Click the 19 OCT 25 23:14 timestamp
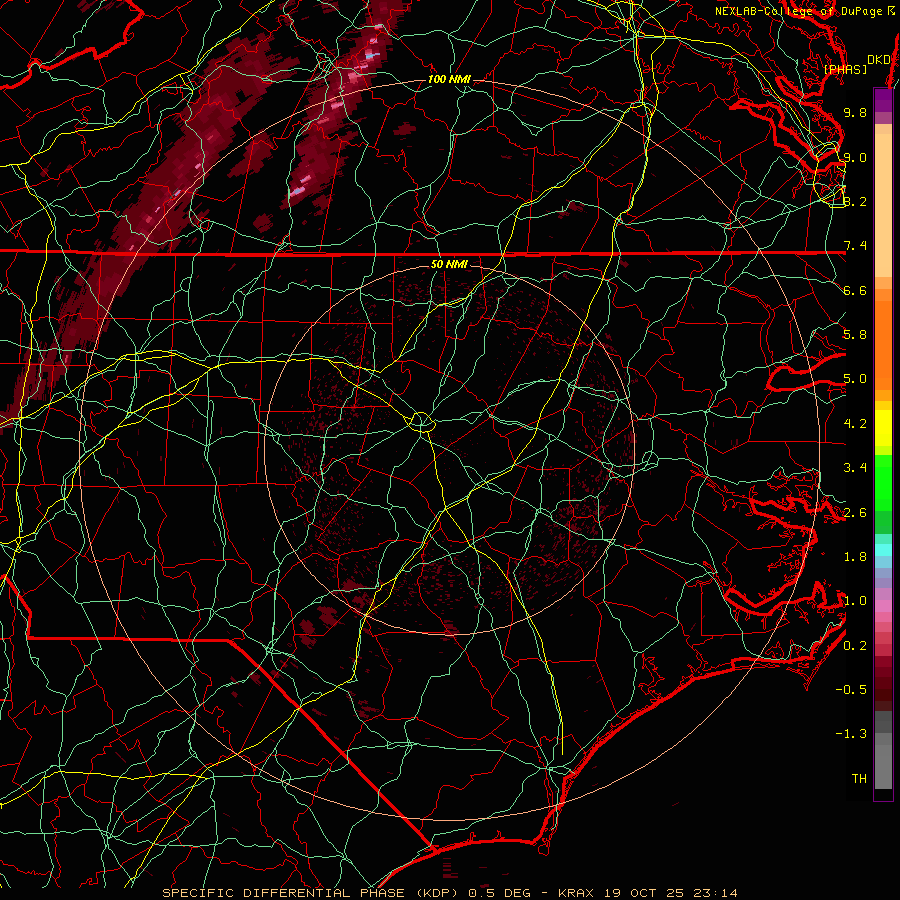 [x=670, y=893]
